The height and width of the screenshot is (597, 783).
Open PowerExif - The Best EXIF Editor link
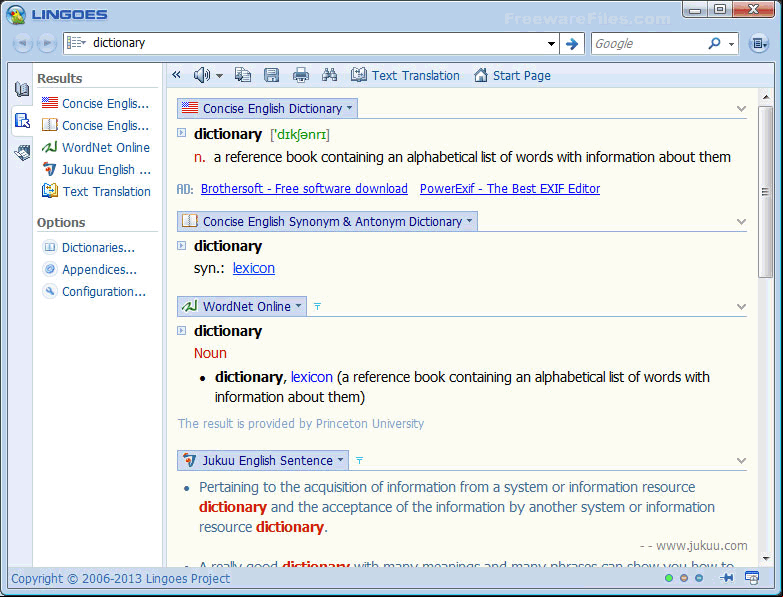point(510,189)
